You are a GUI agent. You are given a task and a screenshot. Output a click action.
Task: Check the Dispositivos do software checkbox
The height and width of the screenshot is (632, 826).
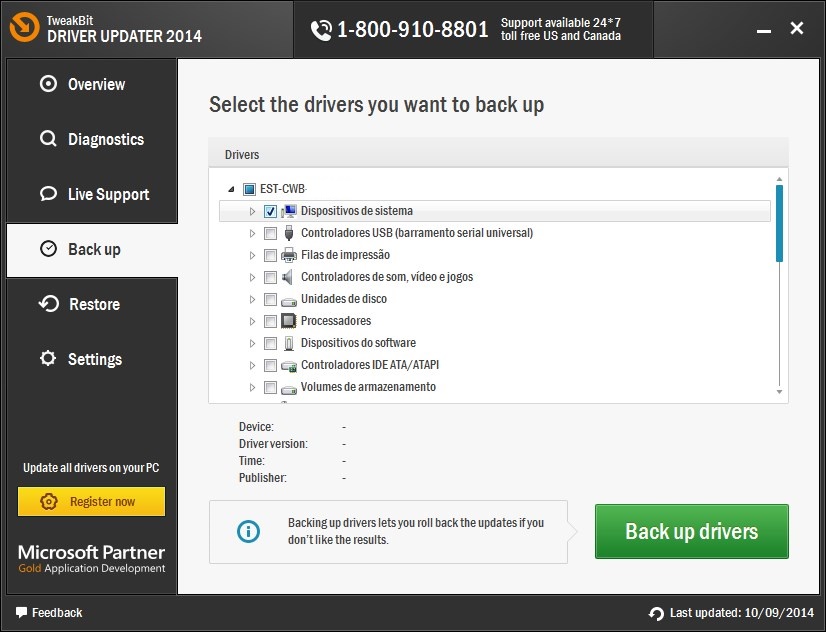[270, 343]
